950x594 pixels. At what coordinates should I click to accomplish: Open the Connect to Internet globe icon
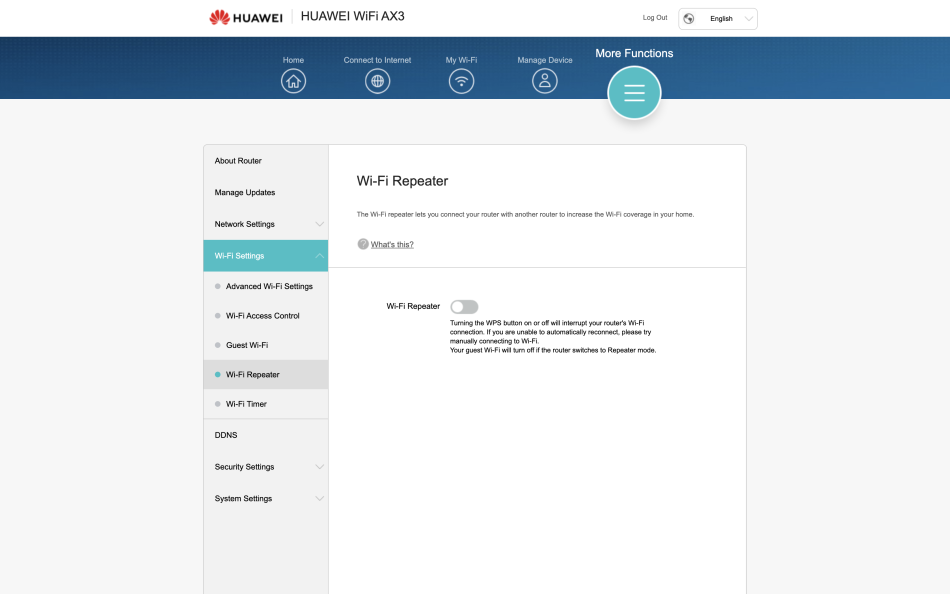click(377, 81)
